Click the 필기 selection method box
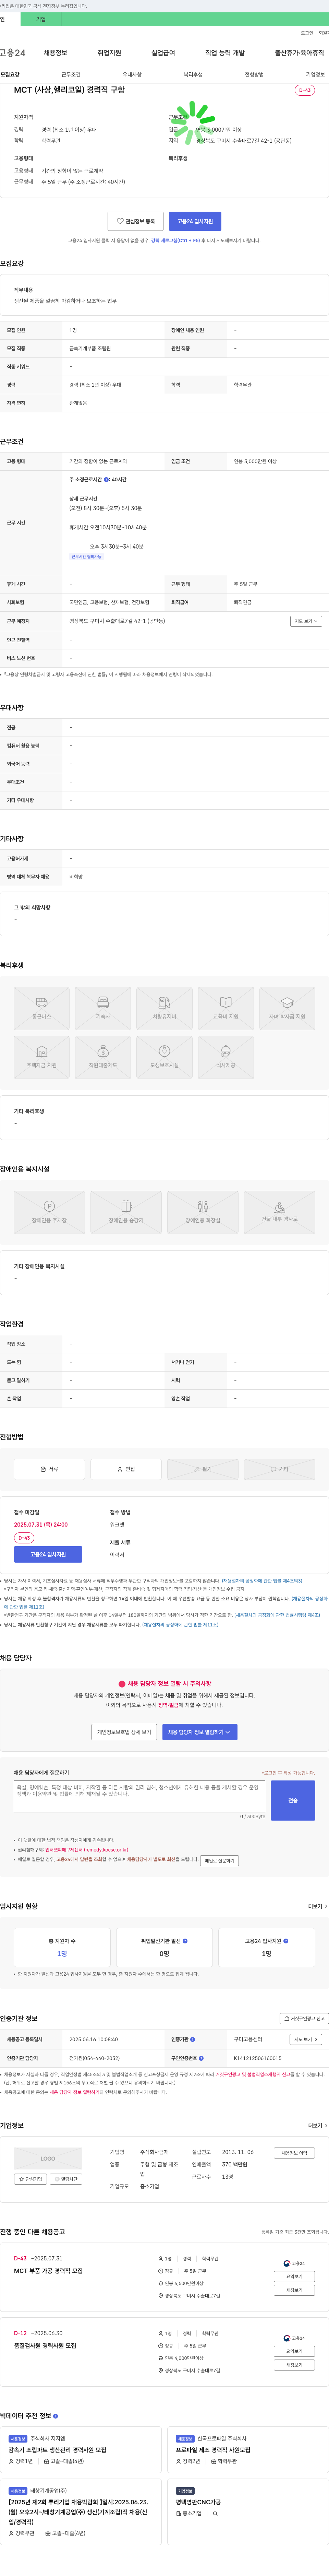Viewport: 329px width, 2576px height. [x=203, y=1469]
